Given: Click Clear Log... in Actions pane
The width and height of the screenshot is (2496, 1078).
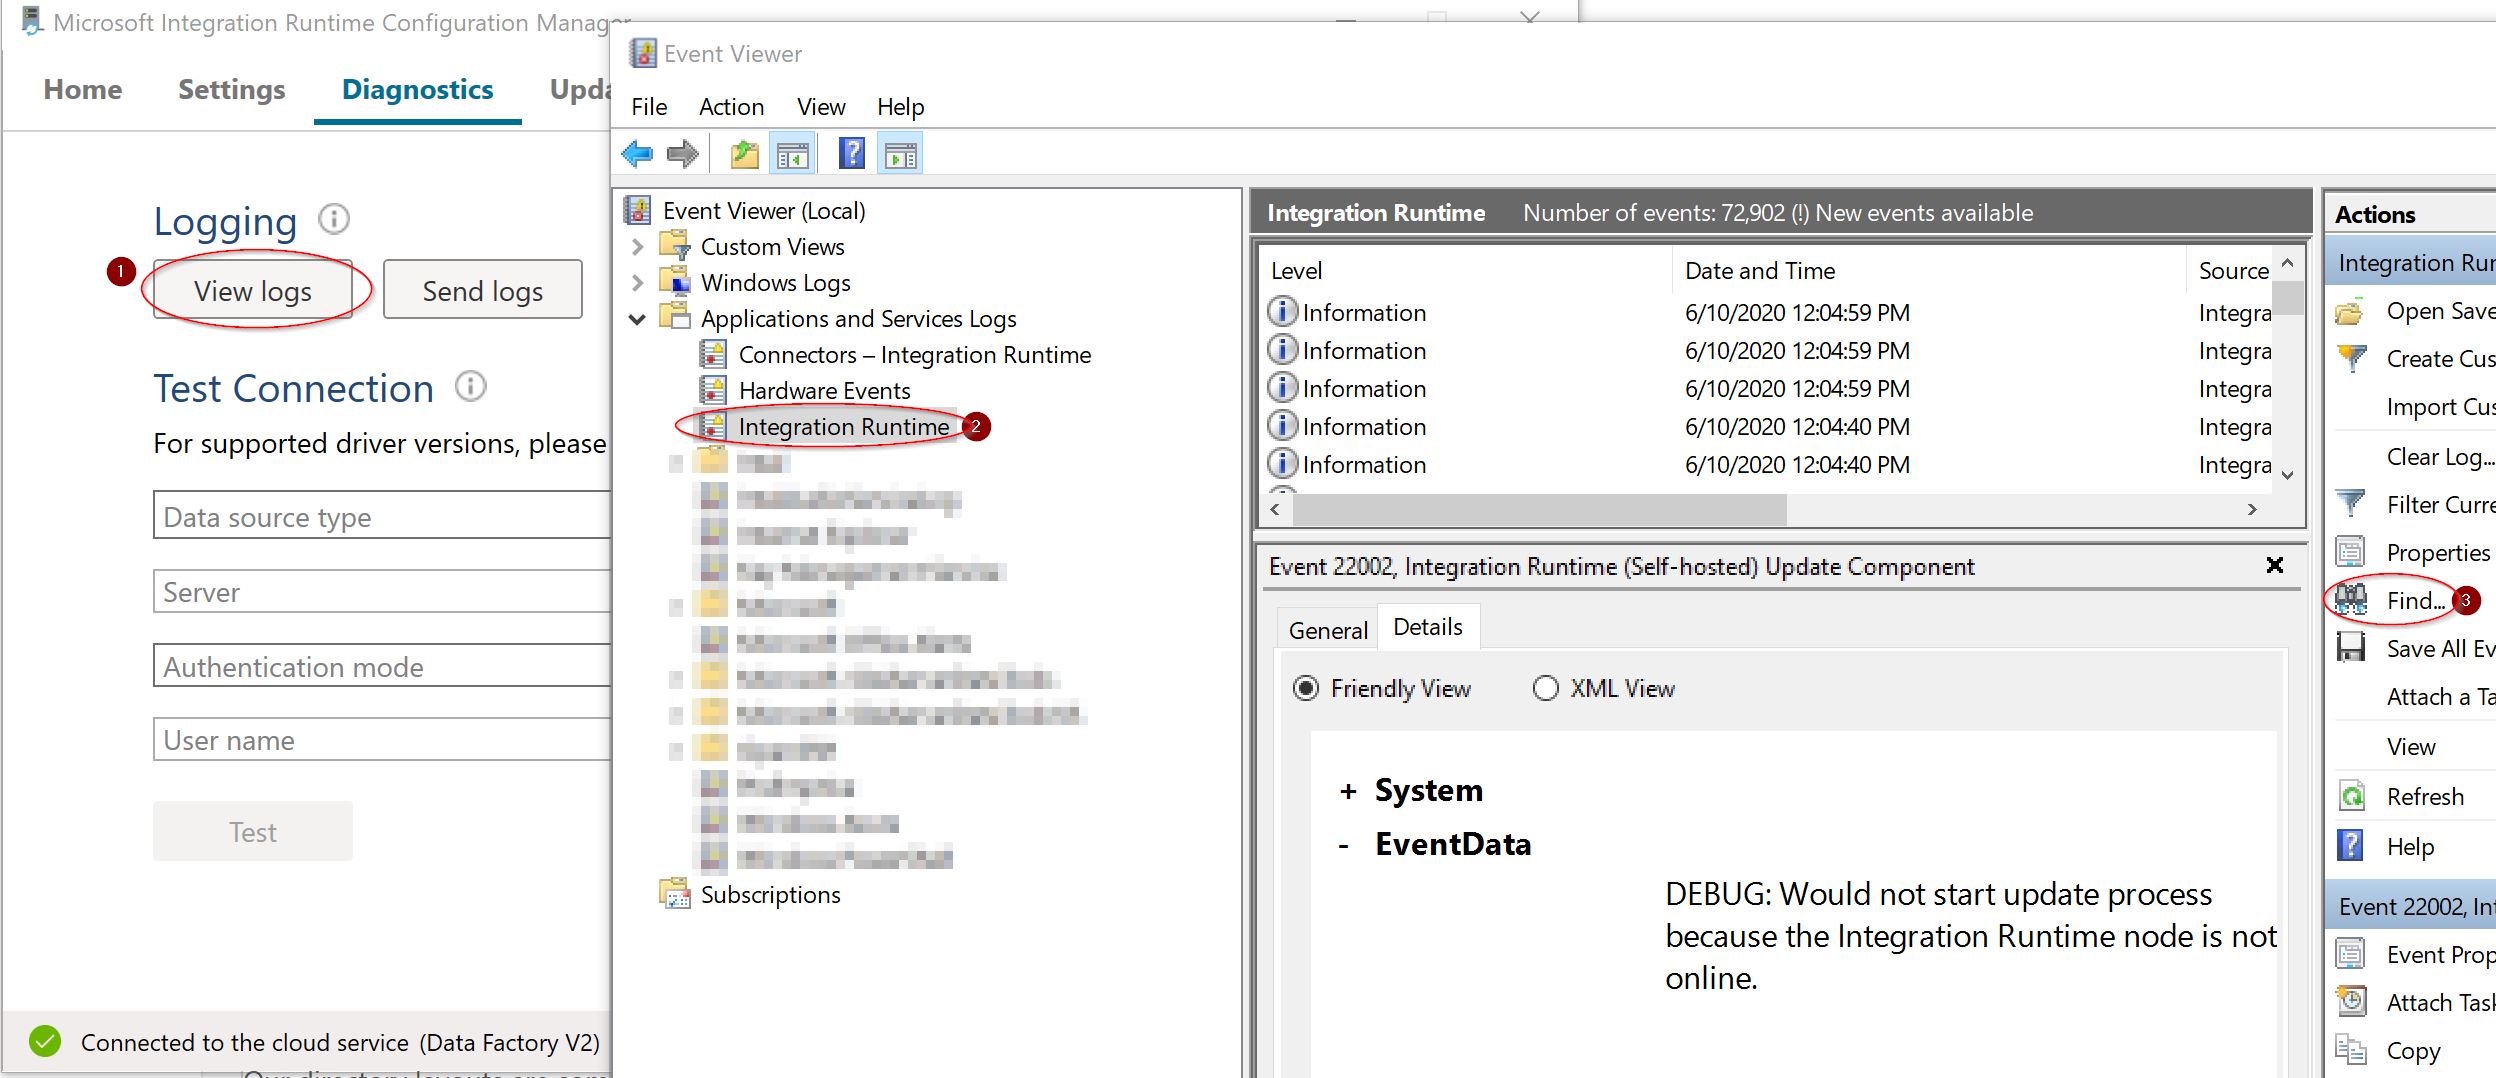Looking at the screenshot, I should 2440,456.
